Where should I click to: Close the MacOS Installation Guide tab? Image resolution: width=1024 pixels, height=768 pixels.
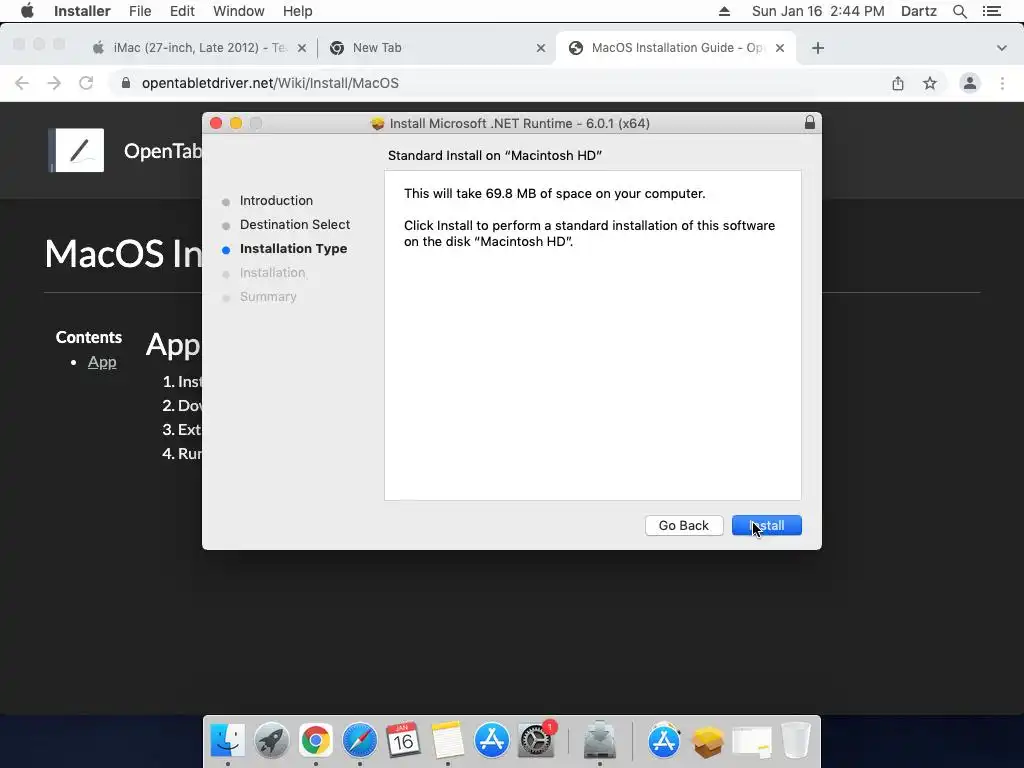pyautogui.click(x=780, y=48)
